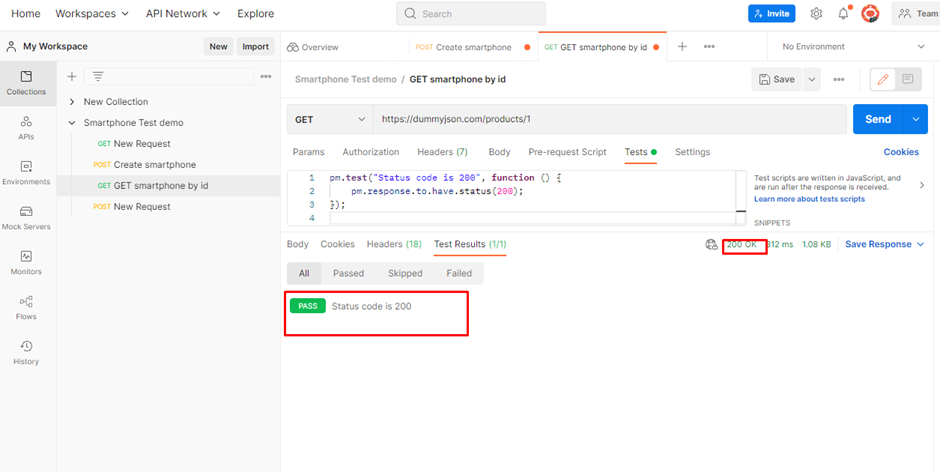
Task: Click the network globe icon near status
Action: (x=711, y=244)
